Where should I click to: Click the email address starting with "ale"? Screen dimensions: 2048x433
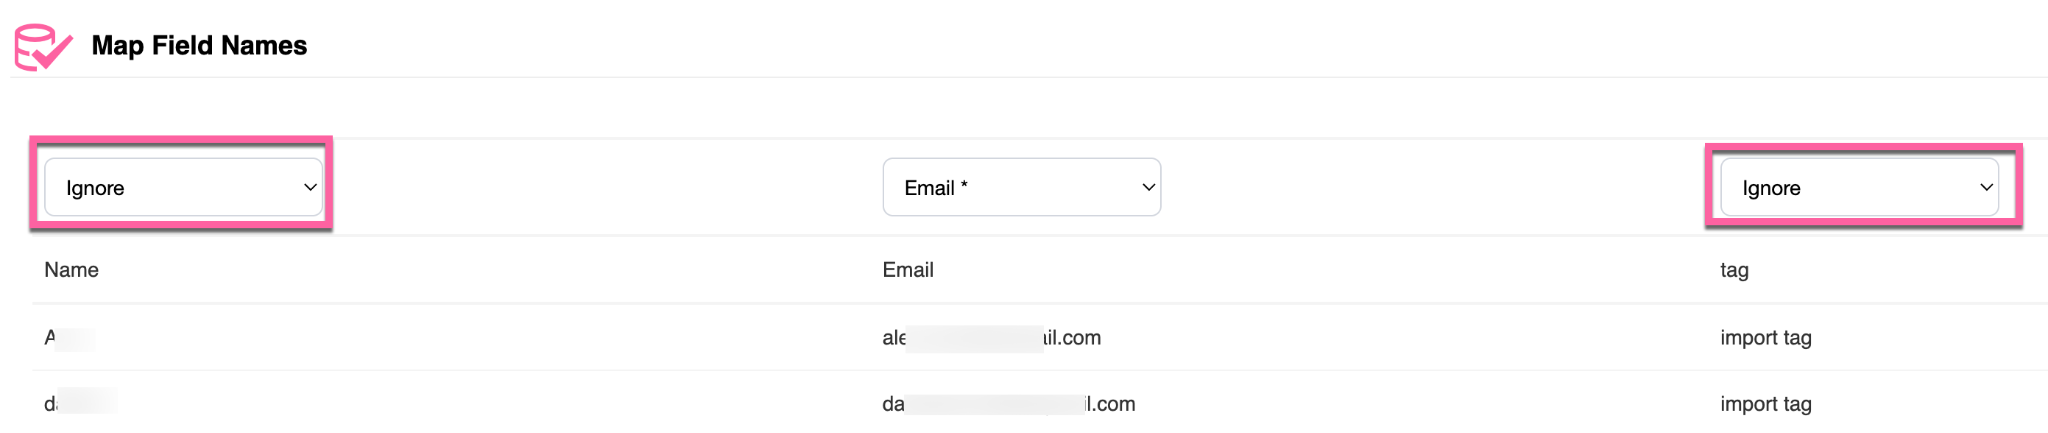click(991, 338)
